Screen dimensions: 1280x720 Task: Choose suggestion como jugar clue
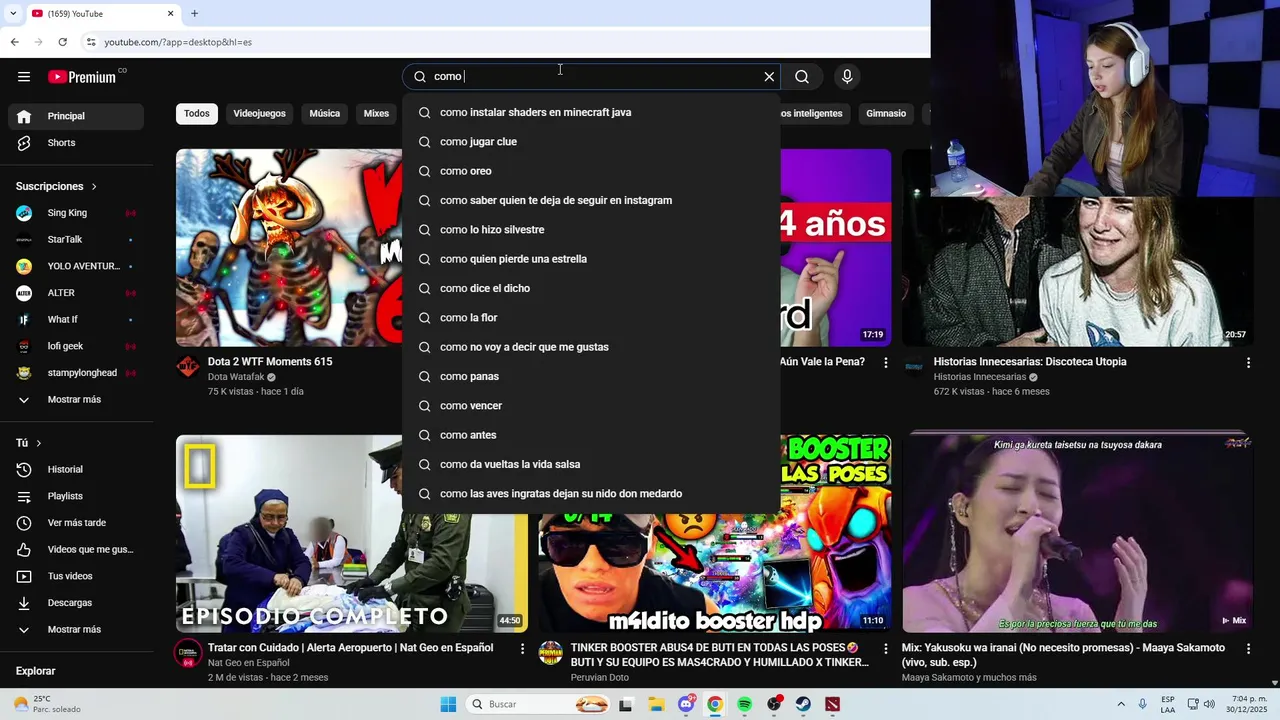pos(591,142)
